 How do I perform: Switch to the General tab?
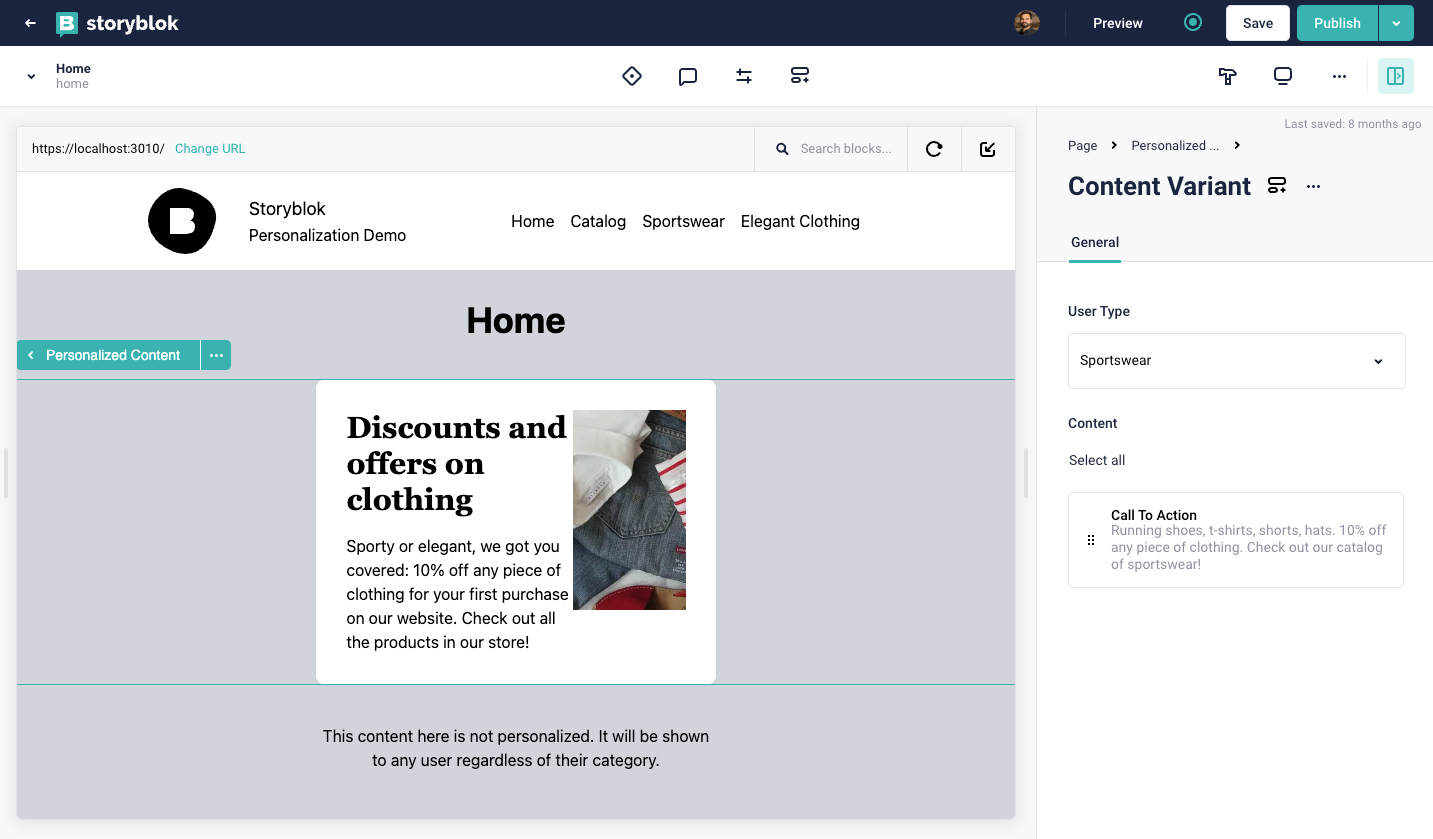(1095, 242)
